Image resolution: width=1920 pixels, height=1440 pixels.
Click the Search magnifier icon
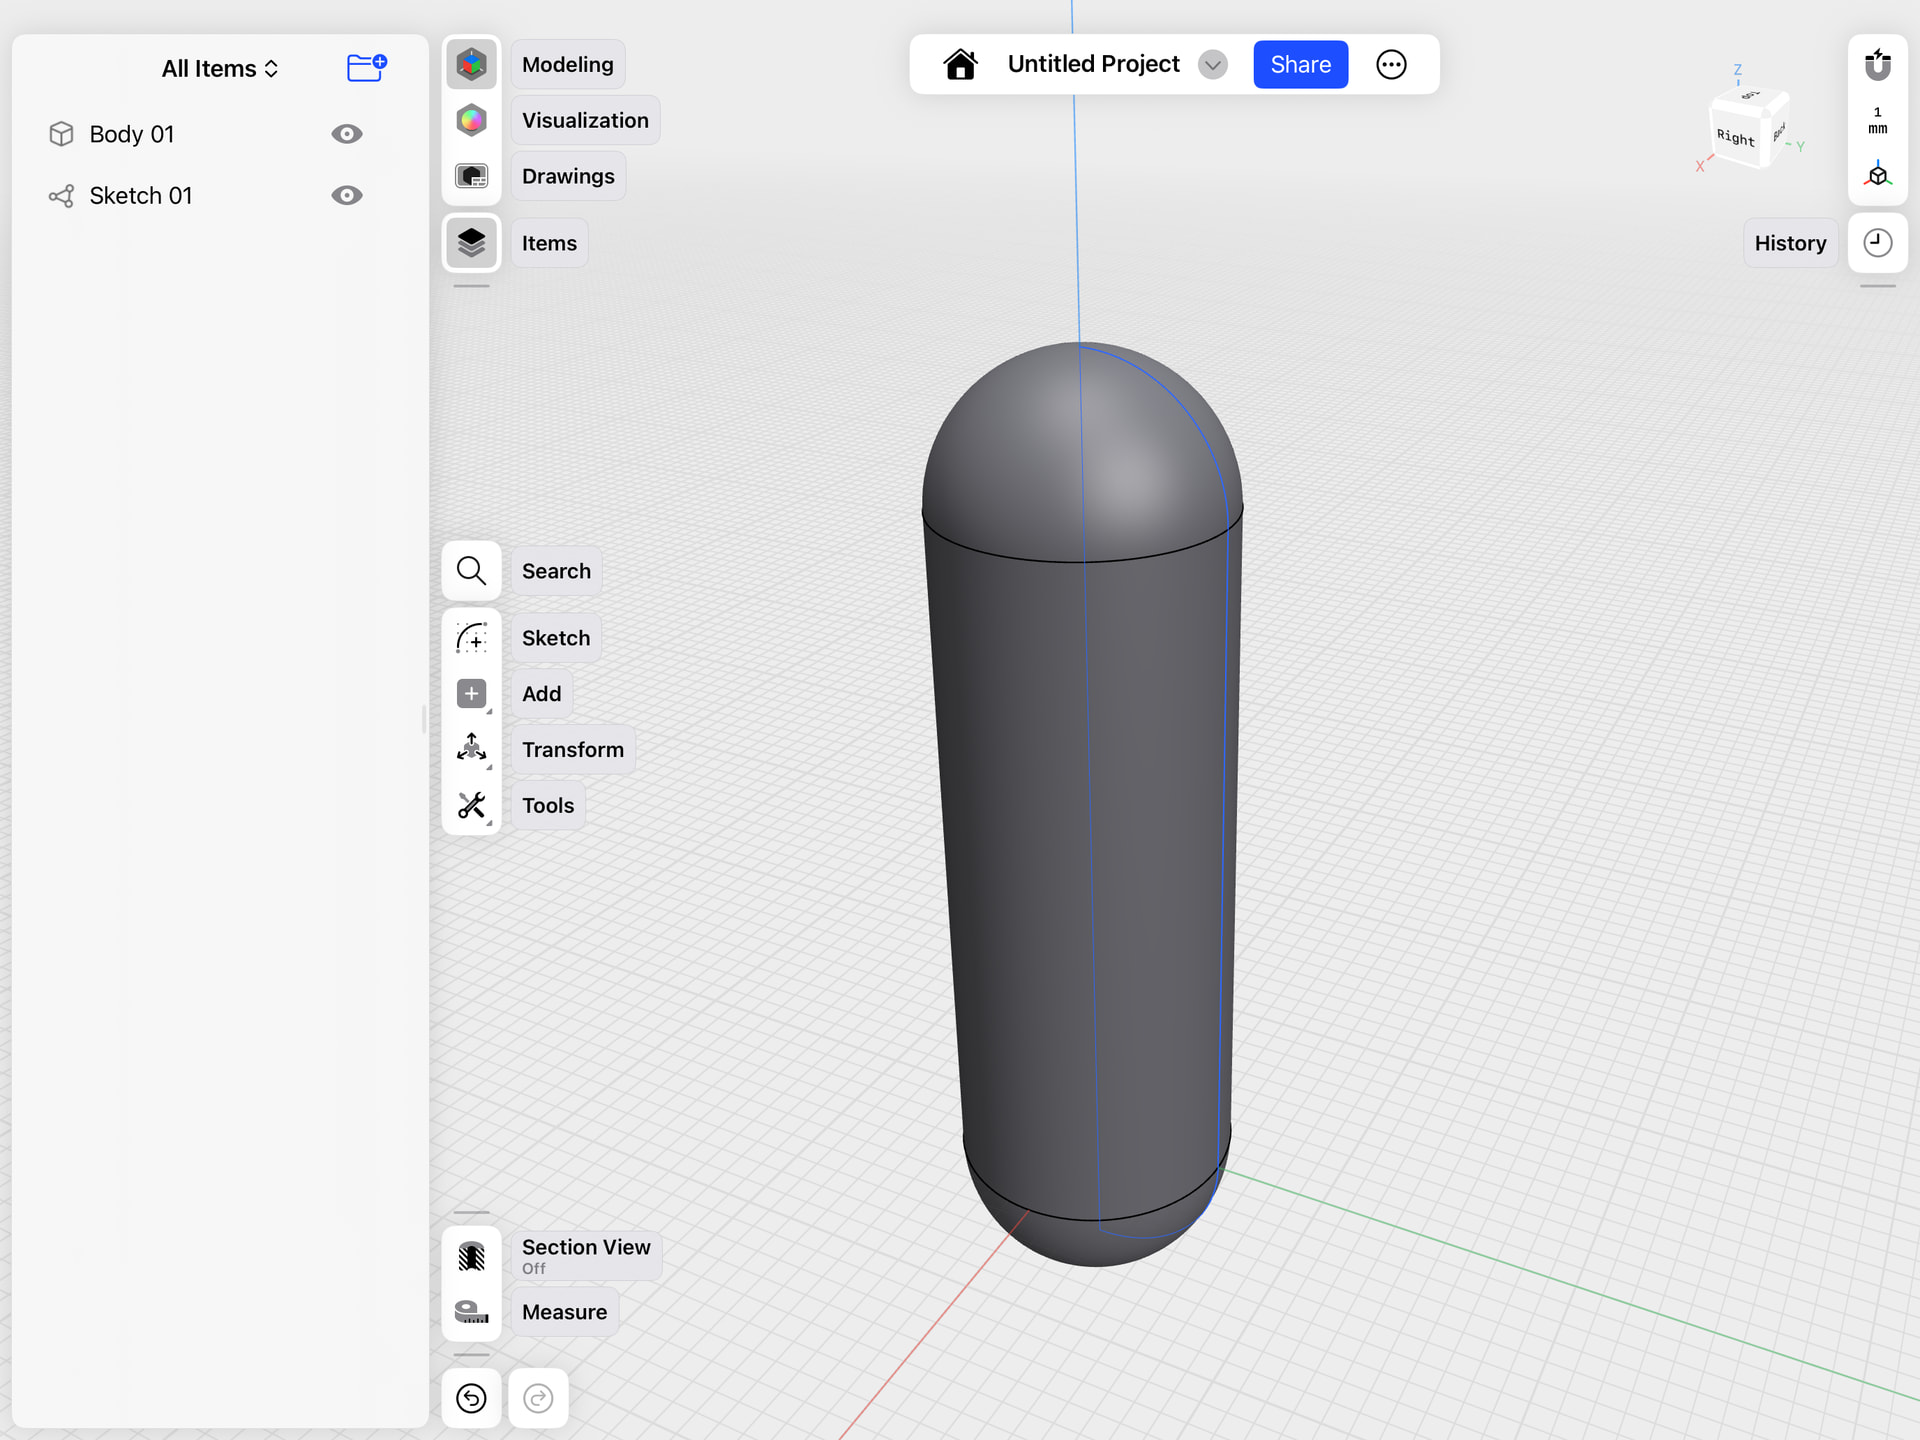(471, 571)
